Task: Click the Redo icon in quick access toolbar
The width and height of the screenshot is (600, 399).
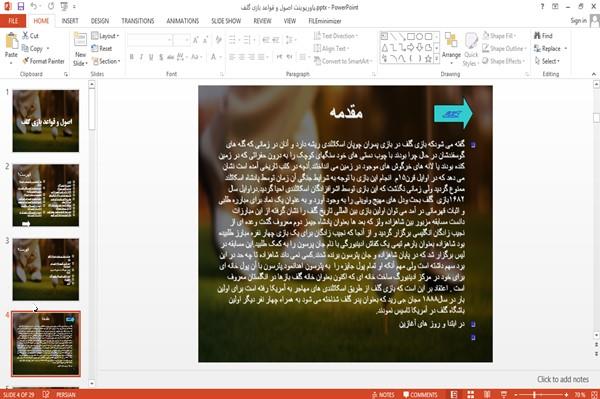Action: (51, 6)
